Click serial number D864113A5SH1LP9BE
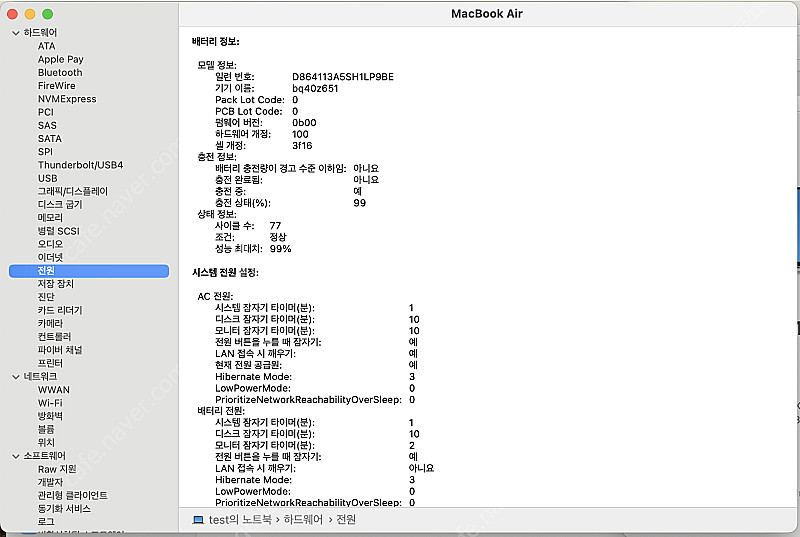Viewport: 800px width, 537px height. 343,77
